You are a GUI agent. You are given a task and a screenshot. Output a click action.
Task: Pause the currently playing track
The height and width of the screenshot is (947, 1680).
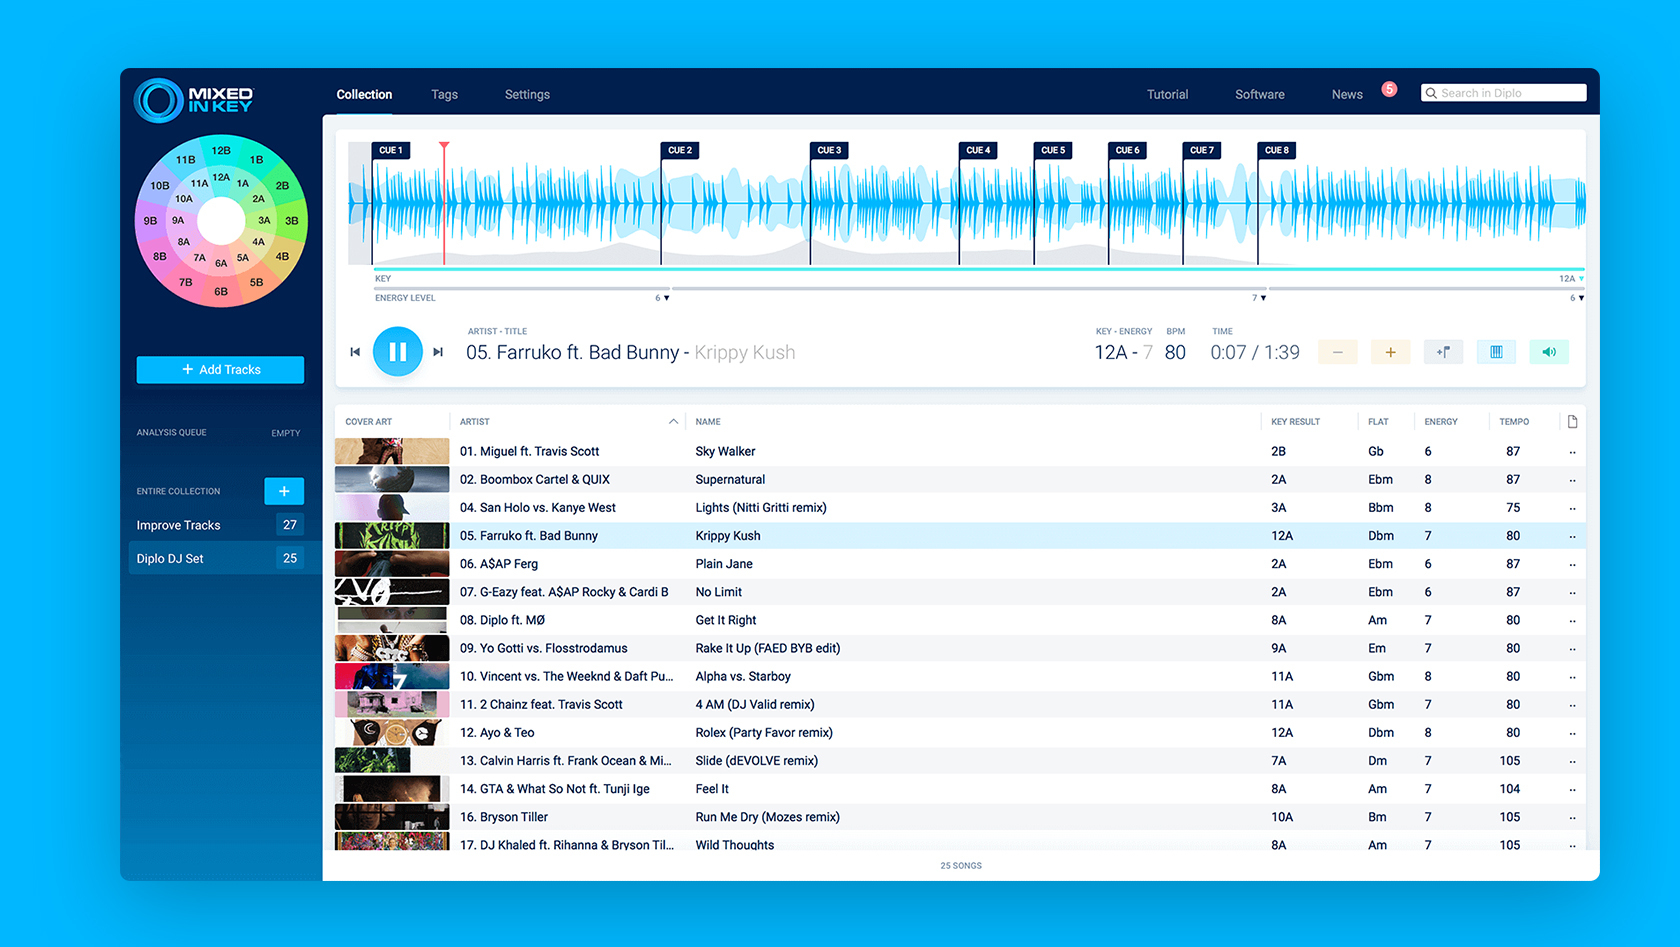397,352
